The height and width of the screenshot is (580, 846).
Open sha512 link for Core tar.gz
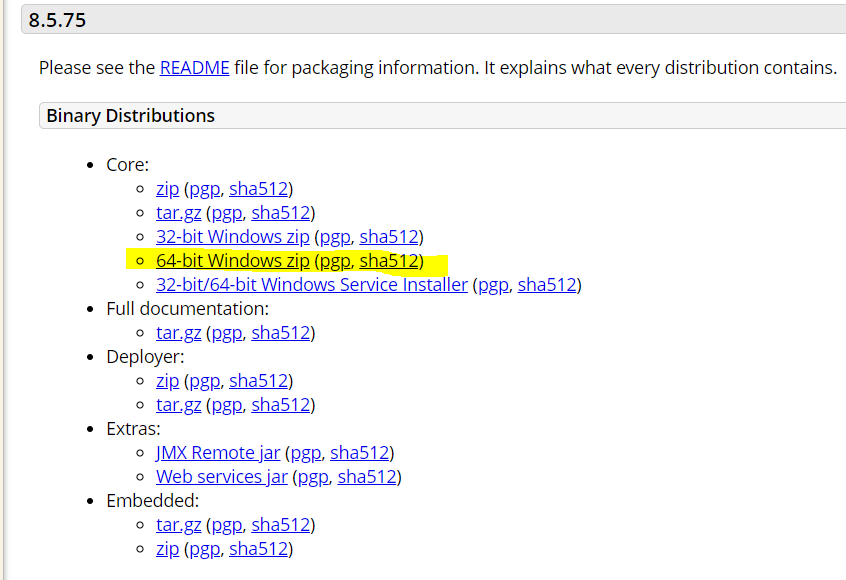tap(281, 213)
